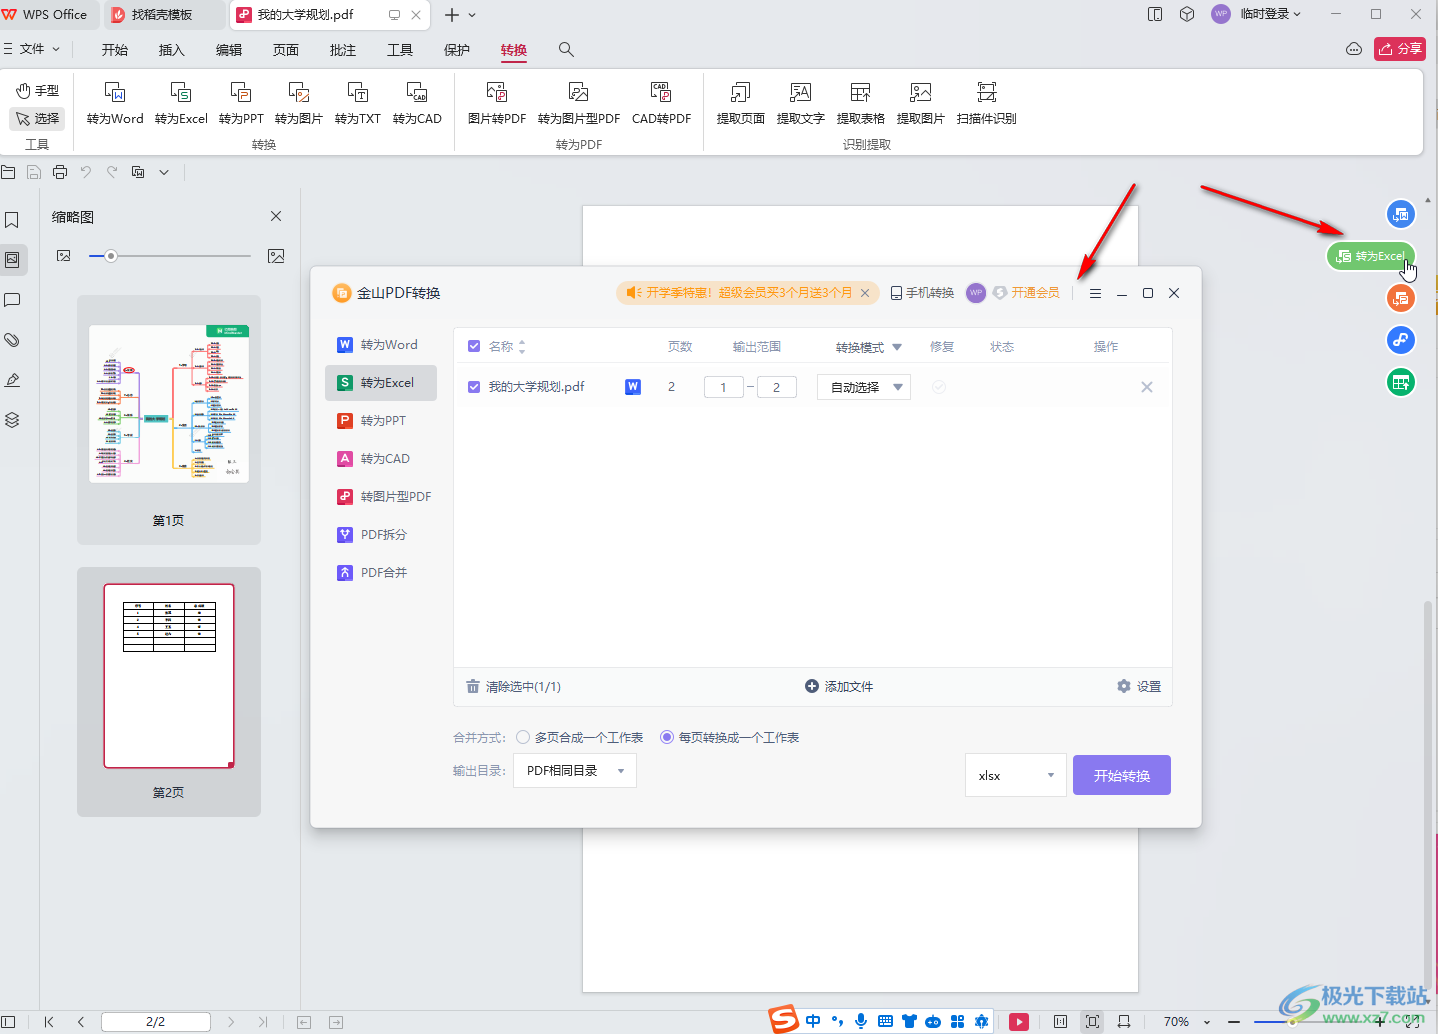Click the 转为图片 ribbon icon
Screen dimensions: 1438x1034
(298, 104)
